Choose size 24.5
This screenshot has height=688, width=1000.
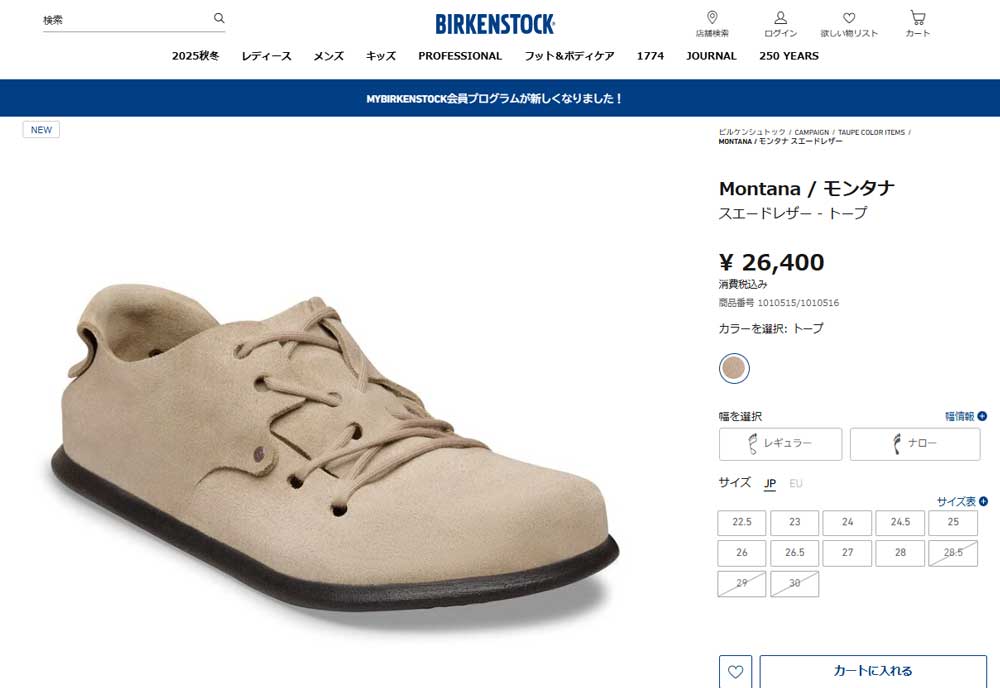[x=900, y=522]
